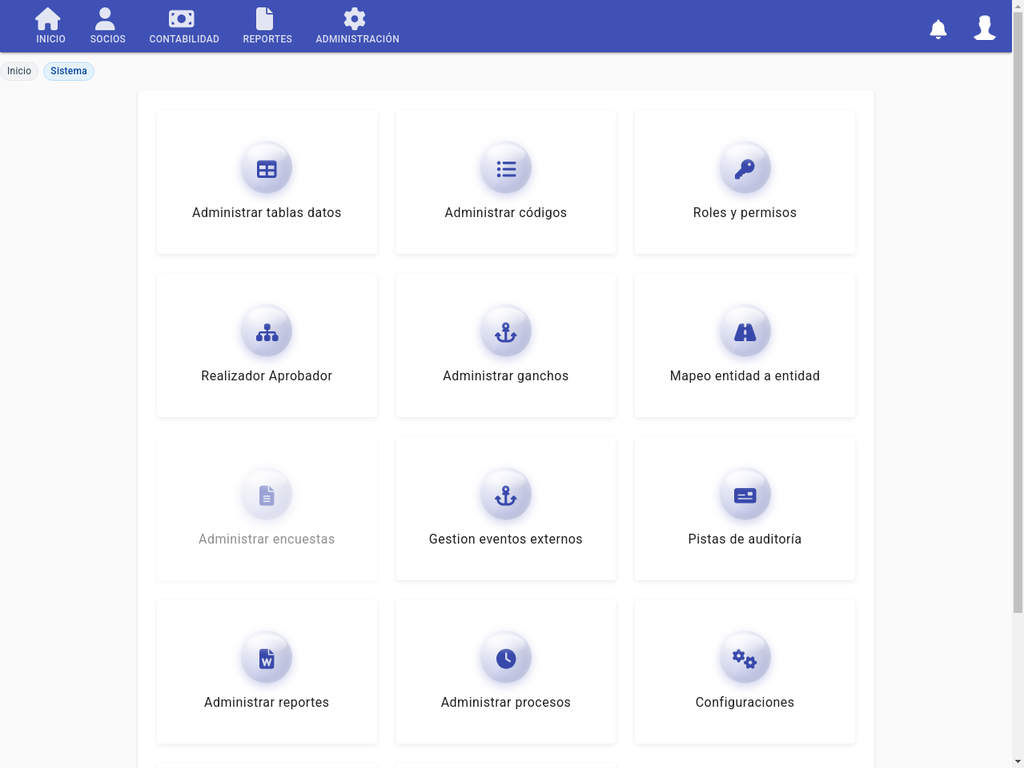
Task: Open the Administrar códigos list icon
Action: tap(506, 168)
